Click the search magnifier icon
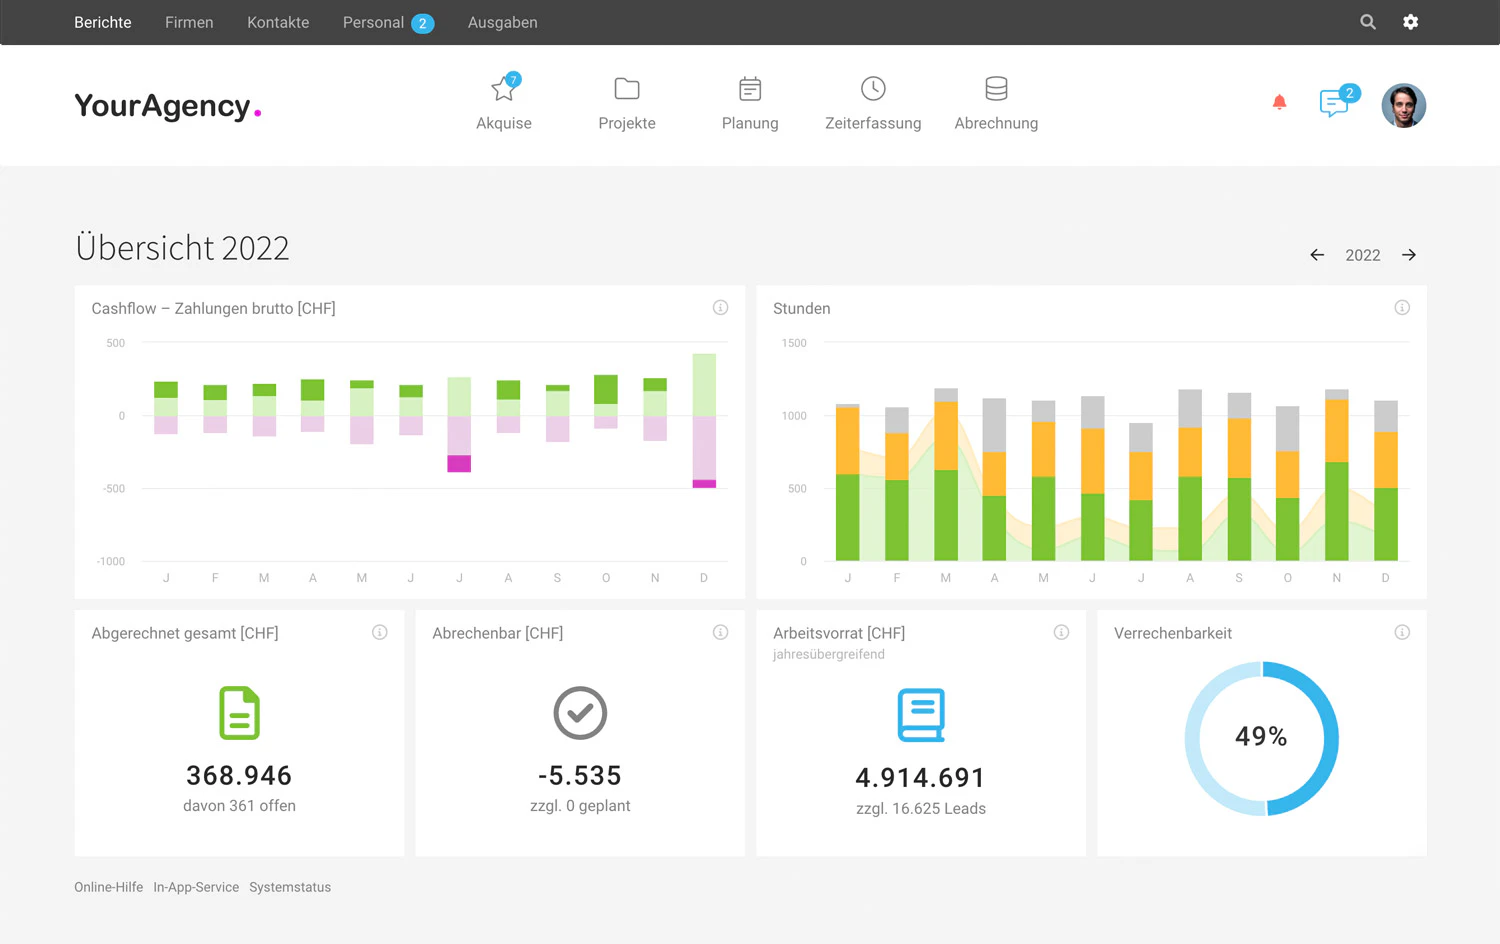1500x944 pixels. tap(1367, 22)
